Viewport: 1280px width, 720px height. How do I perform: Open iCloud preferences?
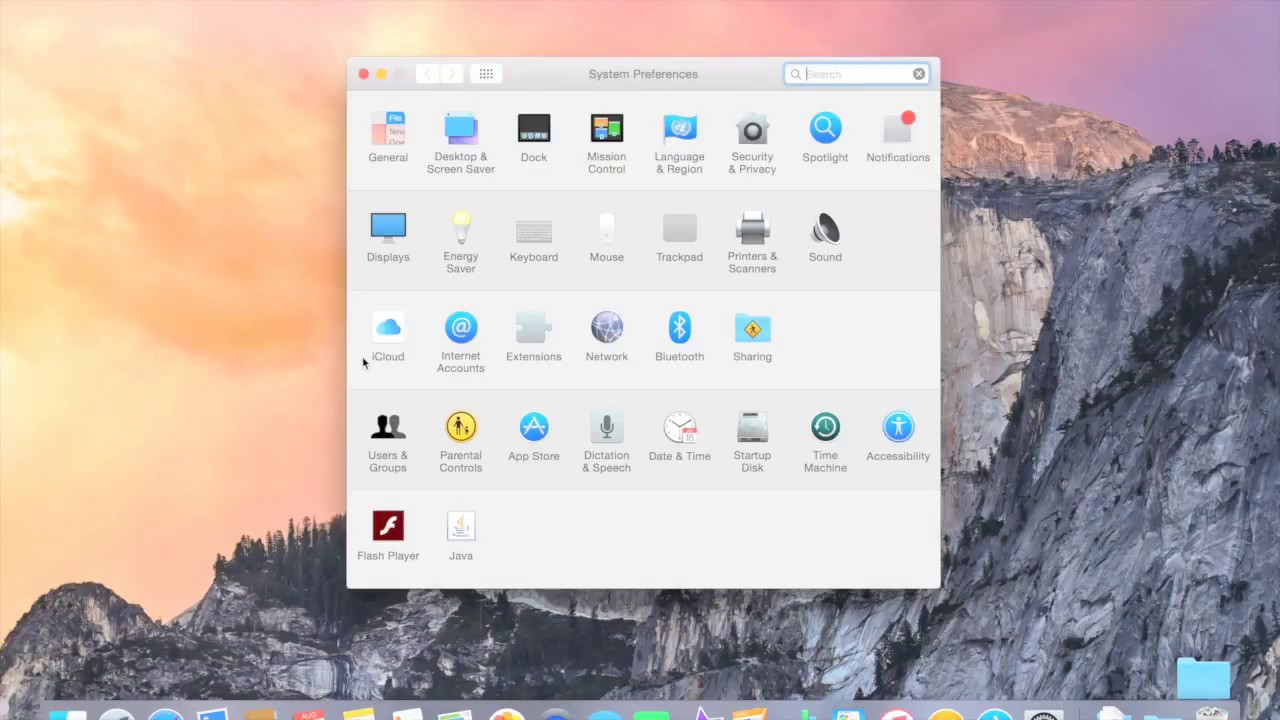(x=388, y=337)
